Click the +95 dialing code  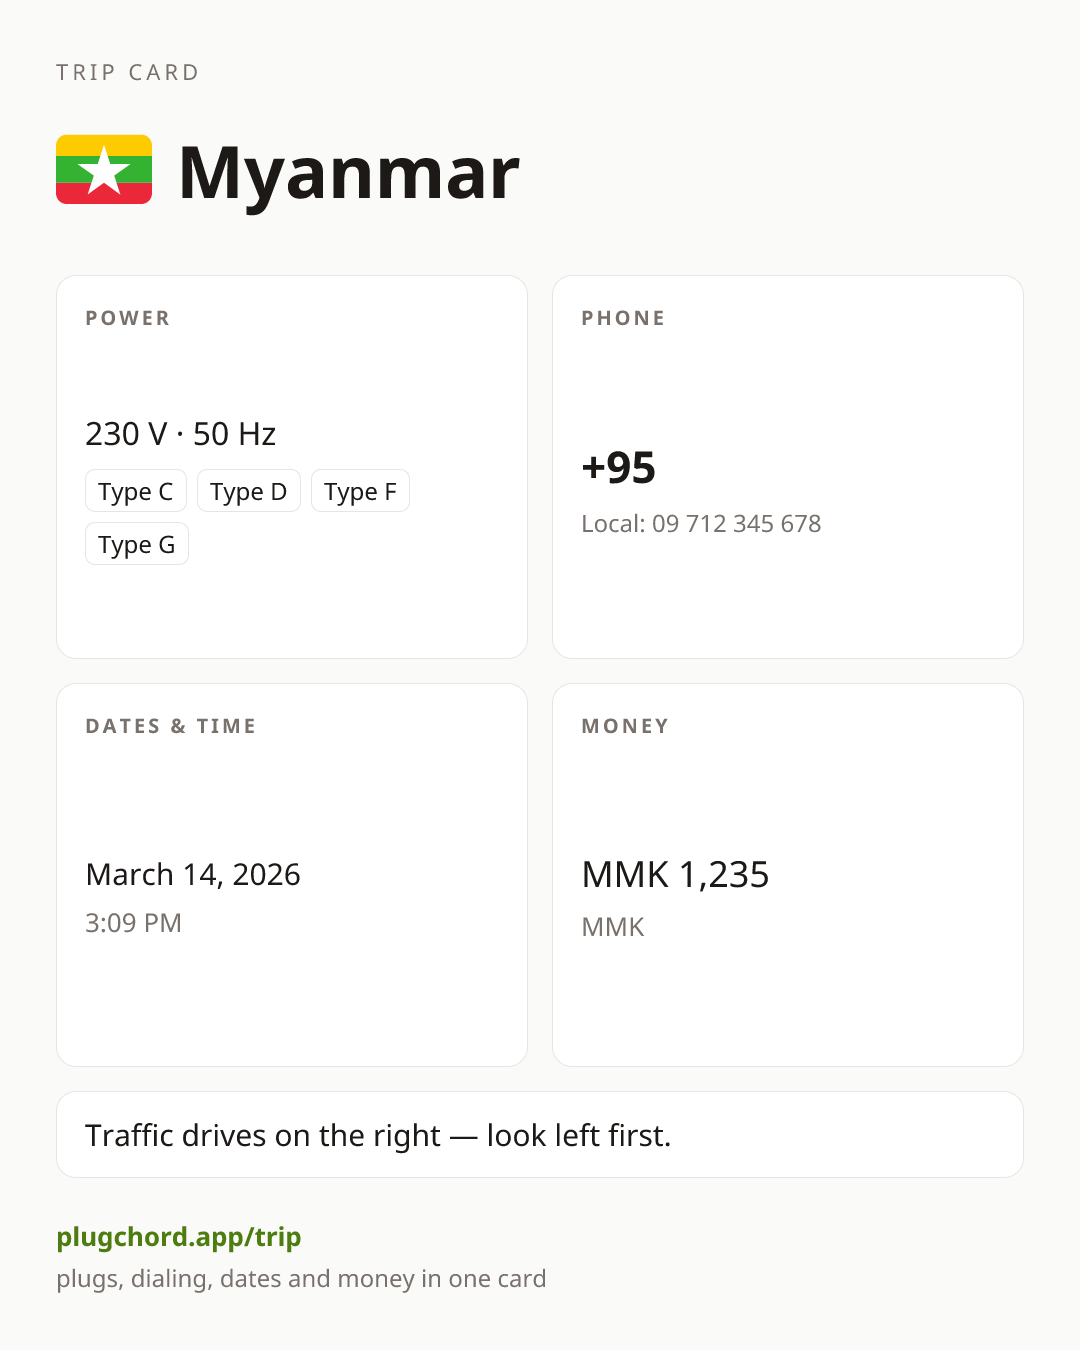[619, 467]
